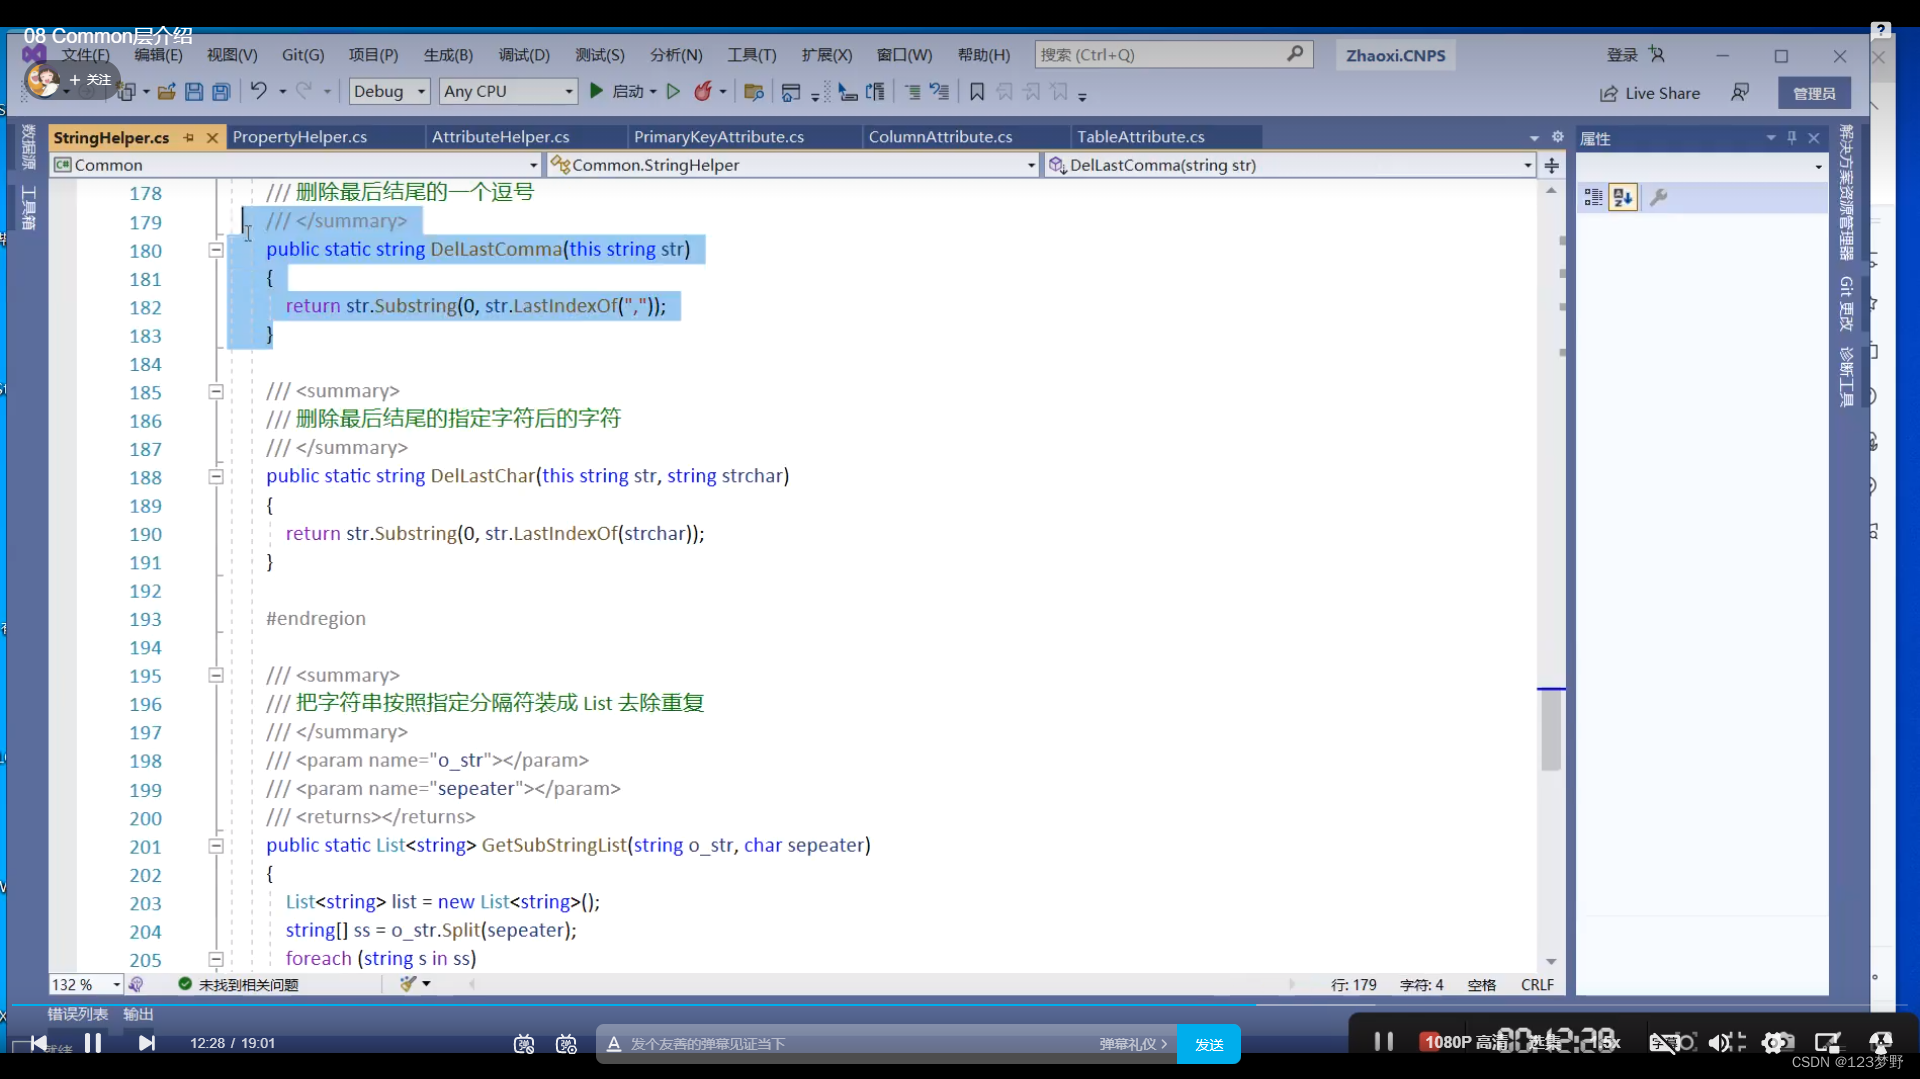Click code cleanup broom icon in status bar
This screenshot has width=1920, height=1079.
click(x=408, y=984)
